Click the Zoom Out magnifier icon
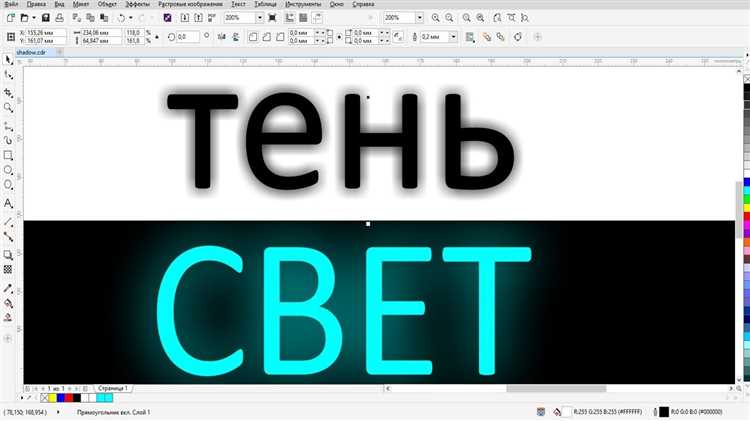750x421 pixels. coord(449,18)
